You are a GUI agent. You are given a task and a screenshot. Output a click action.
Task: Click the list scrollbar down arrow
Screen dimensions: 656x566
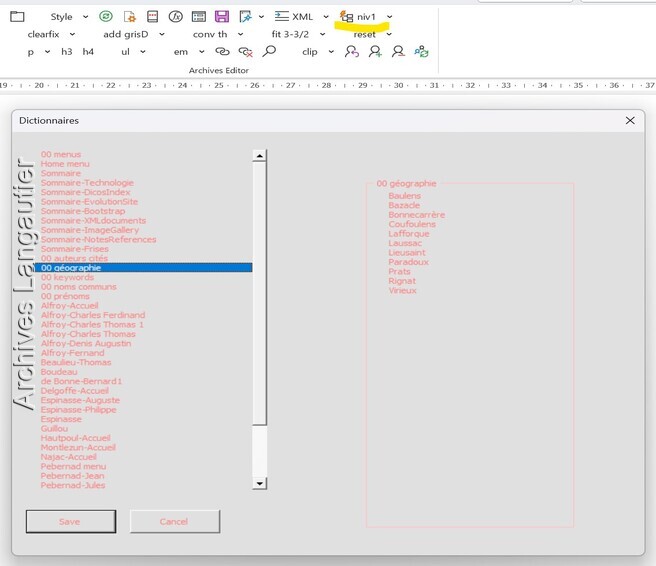pos(259,483)
